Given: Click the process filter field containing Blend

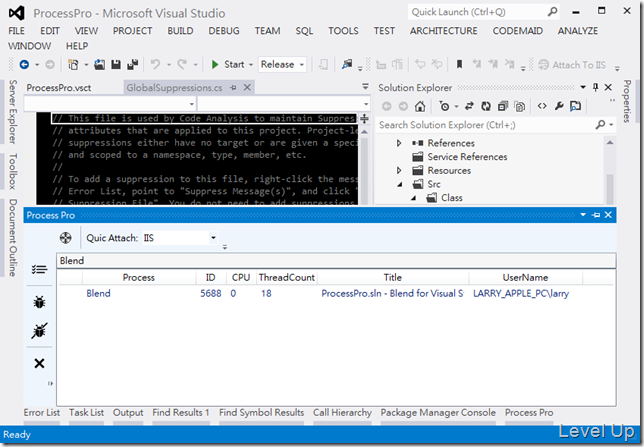Looking at the screenshot, I should [x=336, y=261].
